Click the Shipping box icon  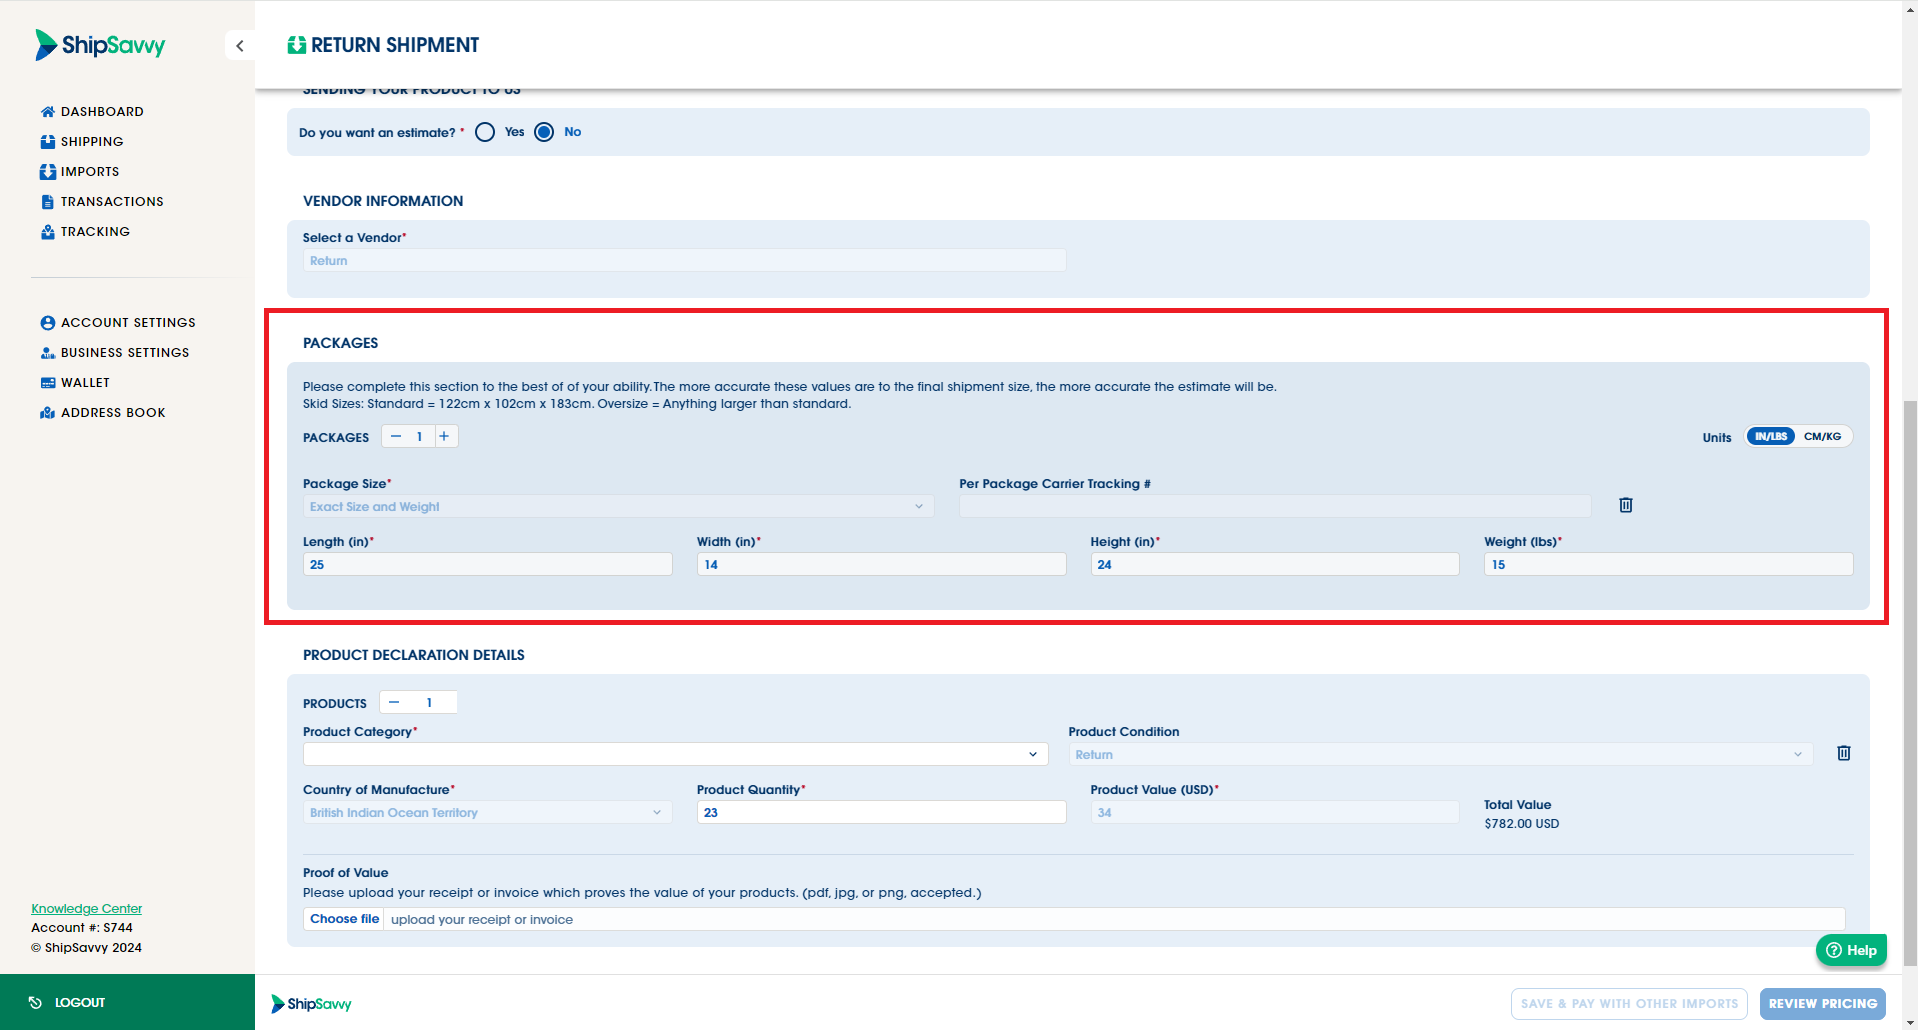coord(47,142)
